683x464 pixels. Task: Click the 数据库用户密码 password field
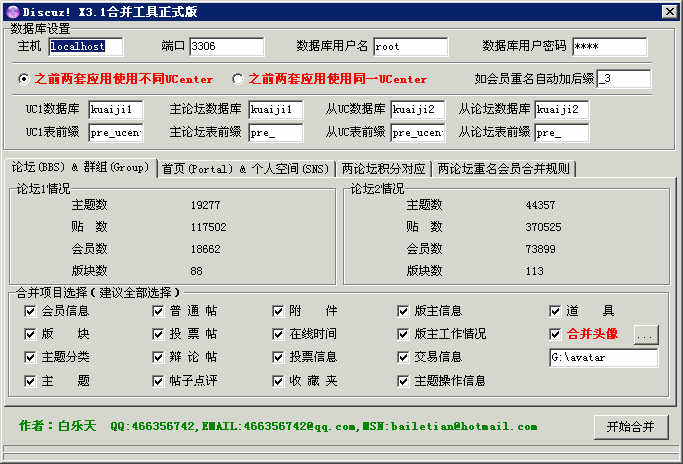coord(608,47)
